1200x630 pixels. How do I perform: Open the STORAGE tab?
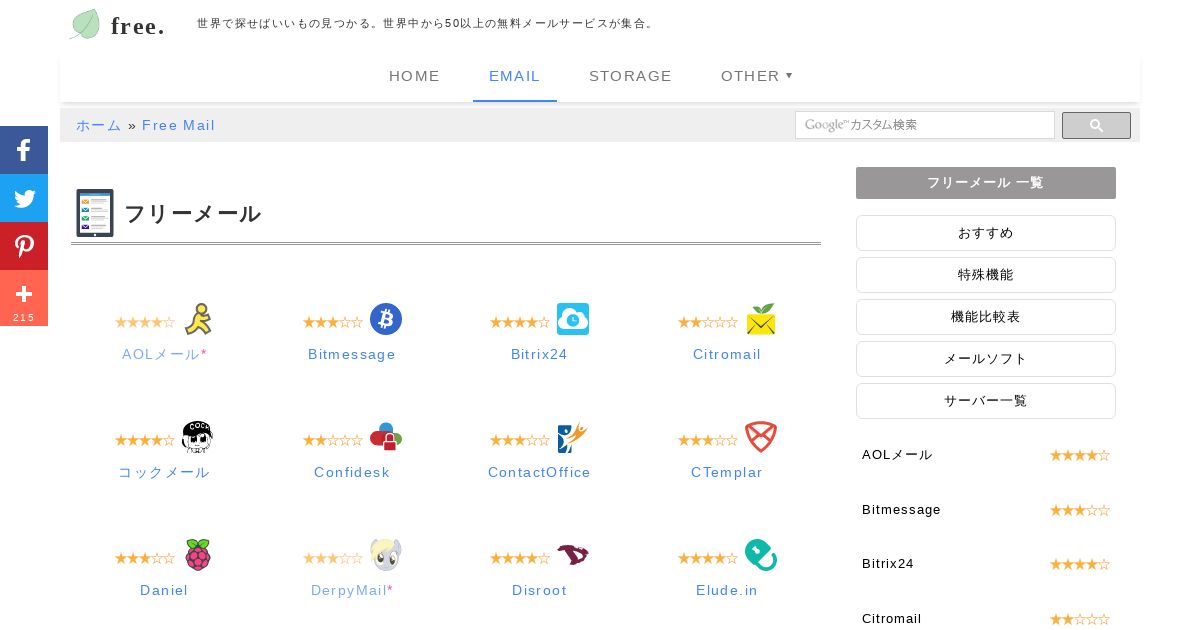click(631, 76)
